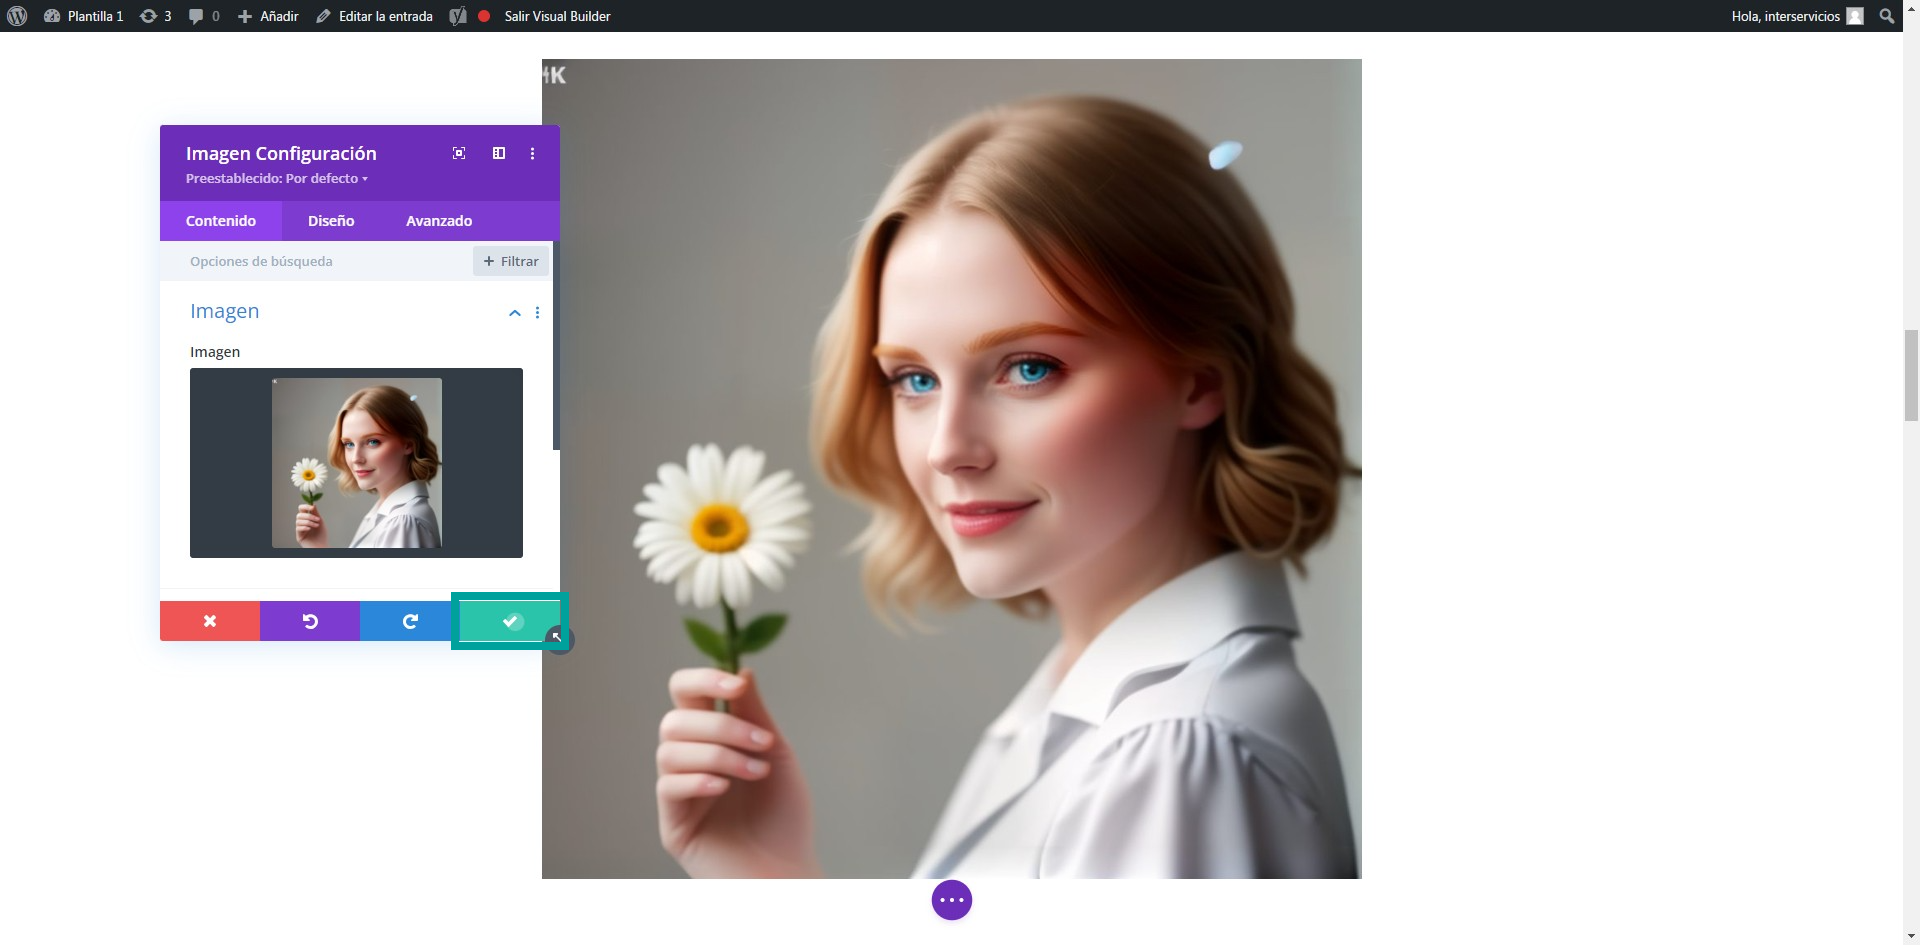This screenshot has height=945, width=1920.
Task: Discard changes with the red X button
Action: [x=210, y=621]
